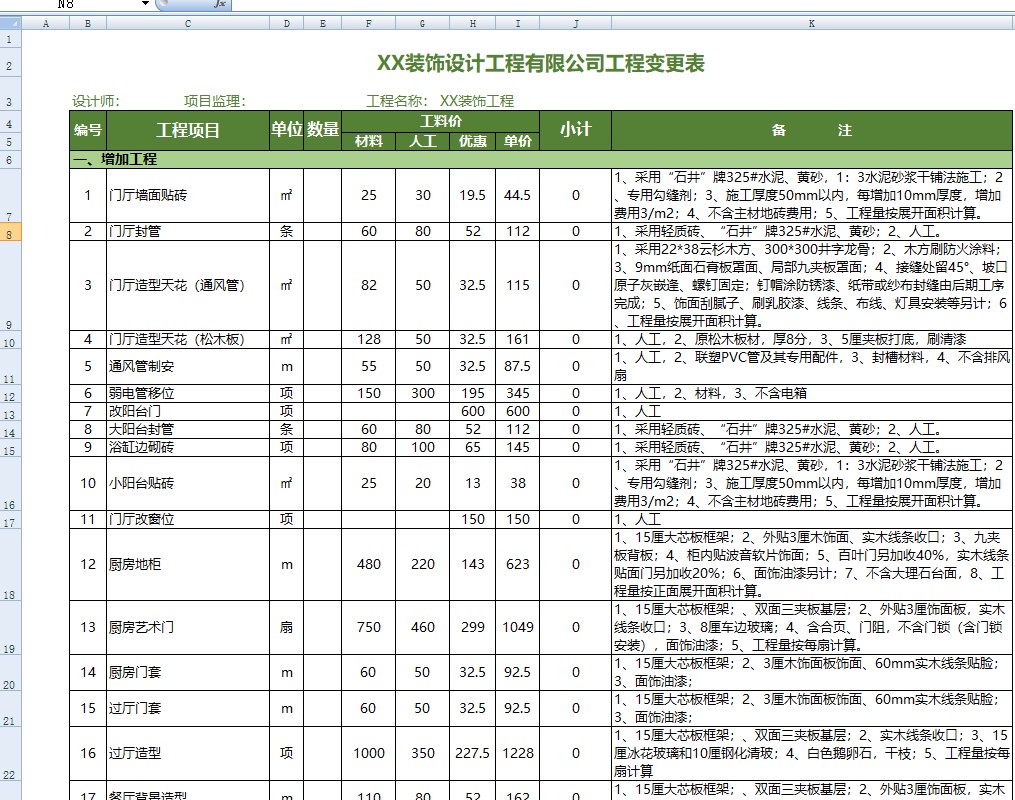Select the 厨房艺术门 item cell
Image resolution: width=1015 pixels, height=800 pixels.
click(x=188, y=627)
